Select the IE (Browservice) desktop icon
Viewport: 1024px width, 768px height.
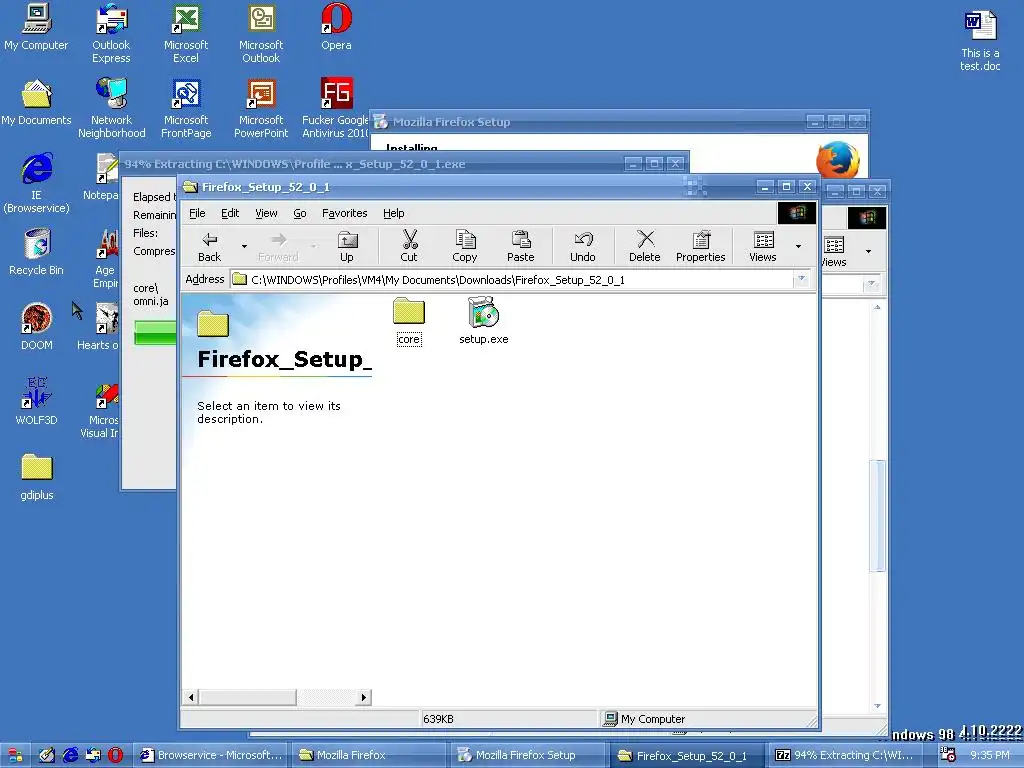coord(36,184)
